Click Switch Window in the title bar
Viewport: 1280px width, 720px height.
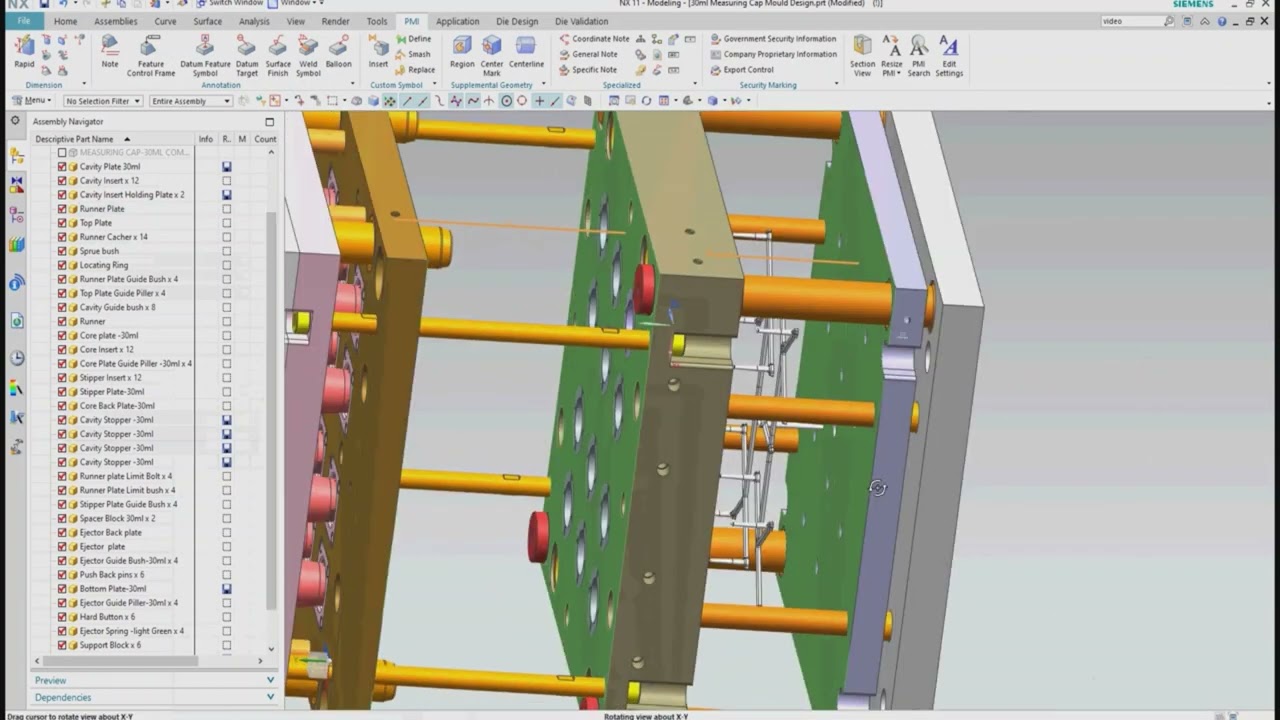228,3
